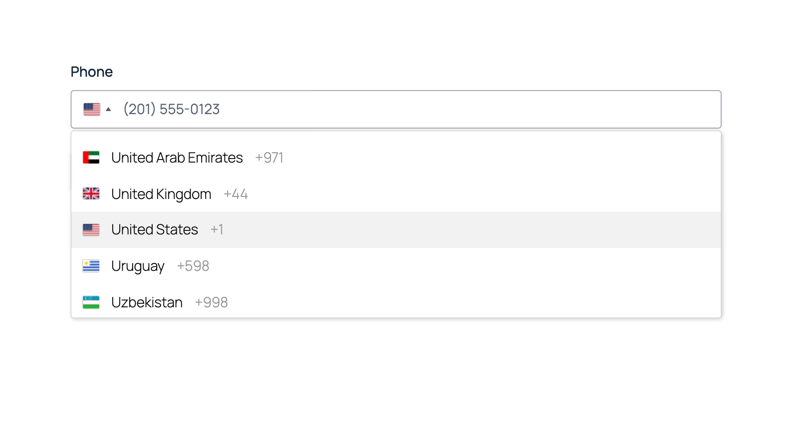This screenshot has height=429, width=800.
Task: Click the United Kingdom flag icon
Action: click(91, 194)
